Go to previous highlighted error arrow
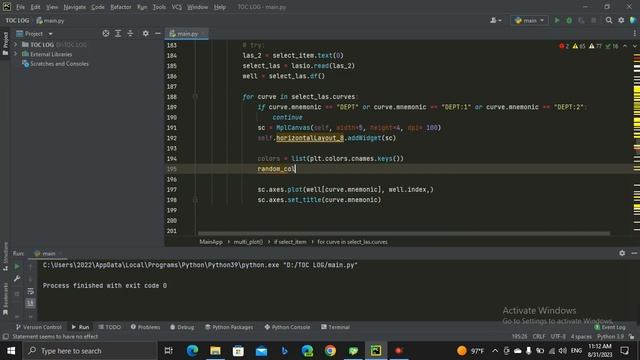This screenshot has width=640, height=360. click(625, 46)
